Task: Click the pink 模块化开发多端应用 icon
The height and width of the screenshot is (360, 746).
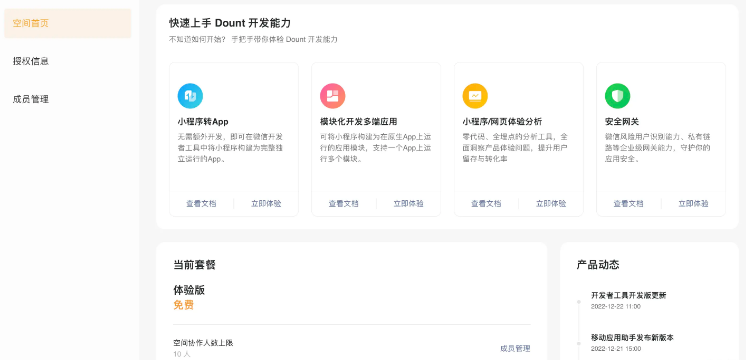Action: [x=333, y=96]
